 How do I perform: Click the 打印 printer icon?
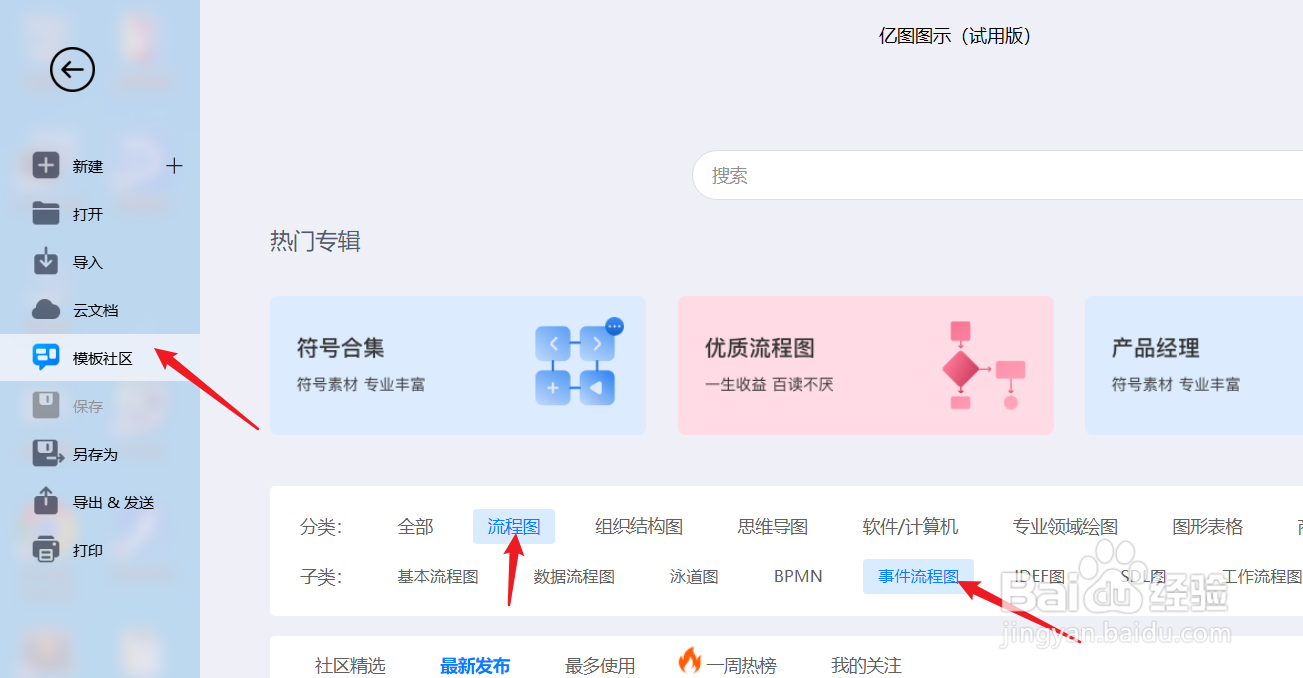(x=46, y=549)
